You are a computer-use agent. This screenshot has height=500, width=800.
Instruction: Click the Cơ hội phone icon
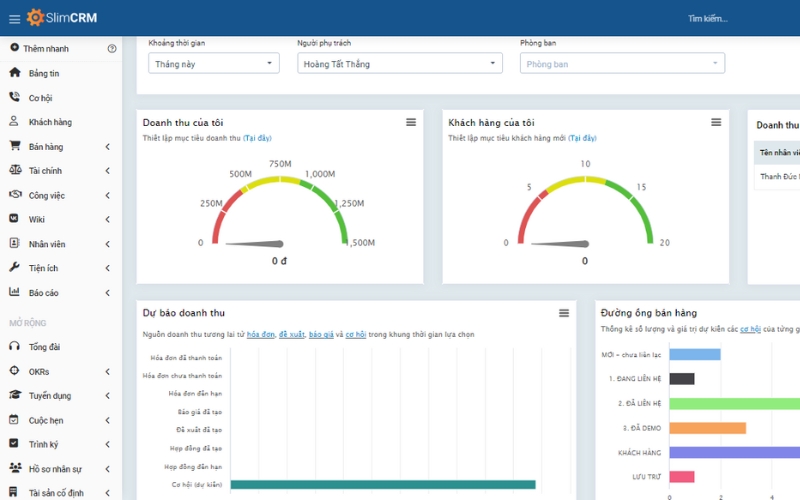[x=14, y=97]
